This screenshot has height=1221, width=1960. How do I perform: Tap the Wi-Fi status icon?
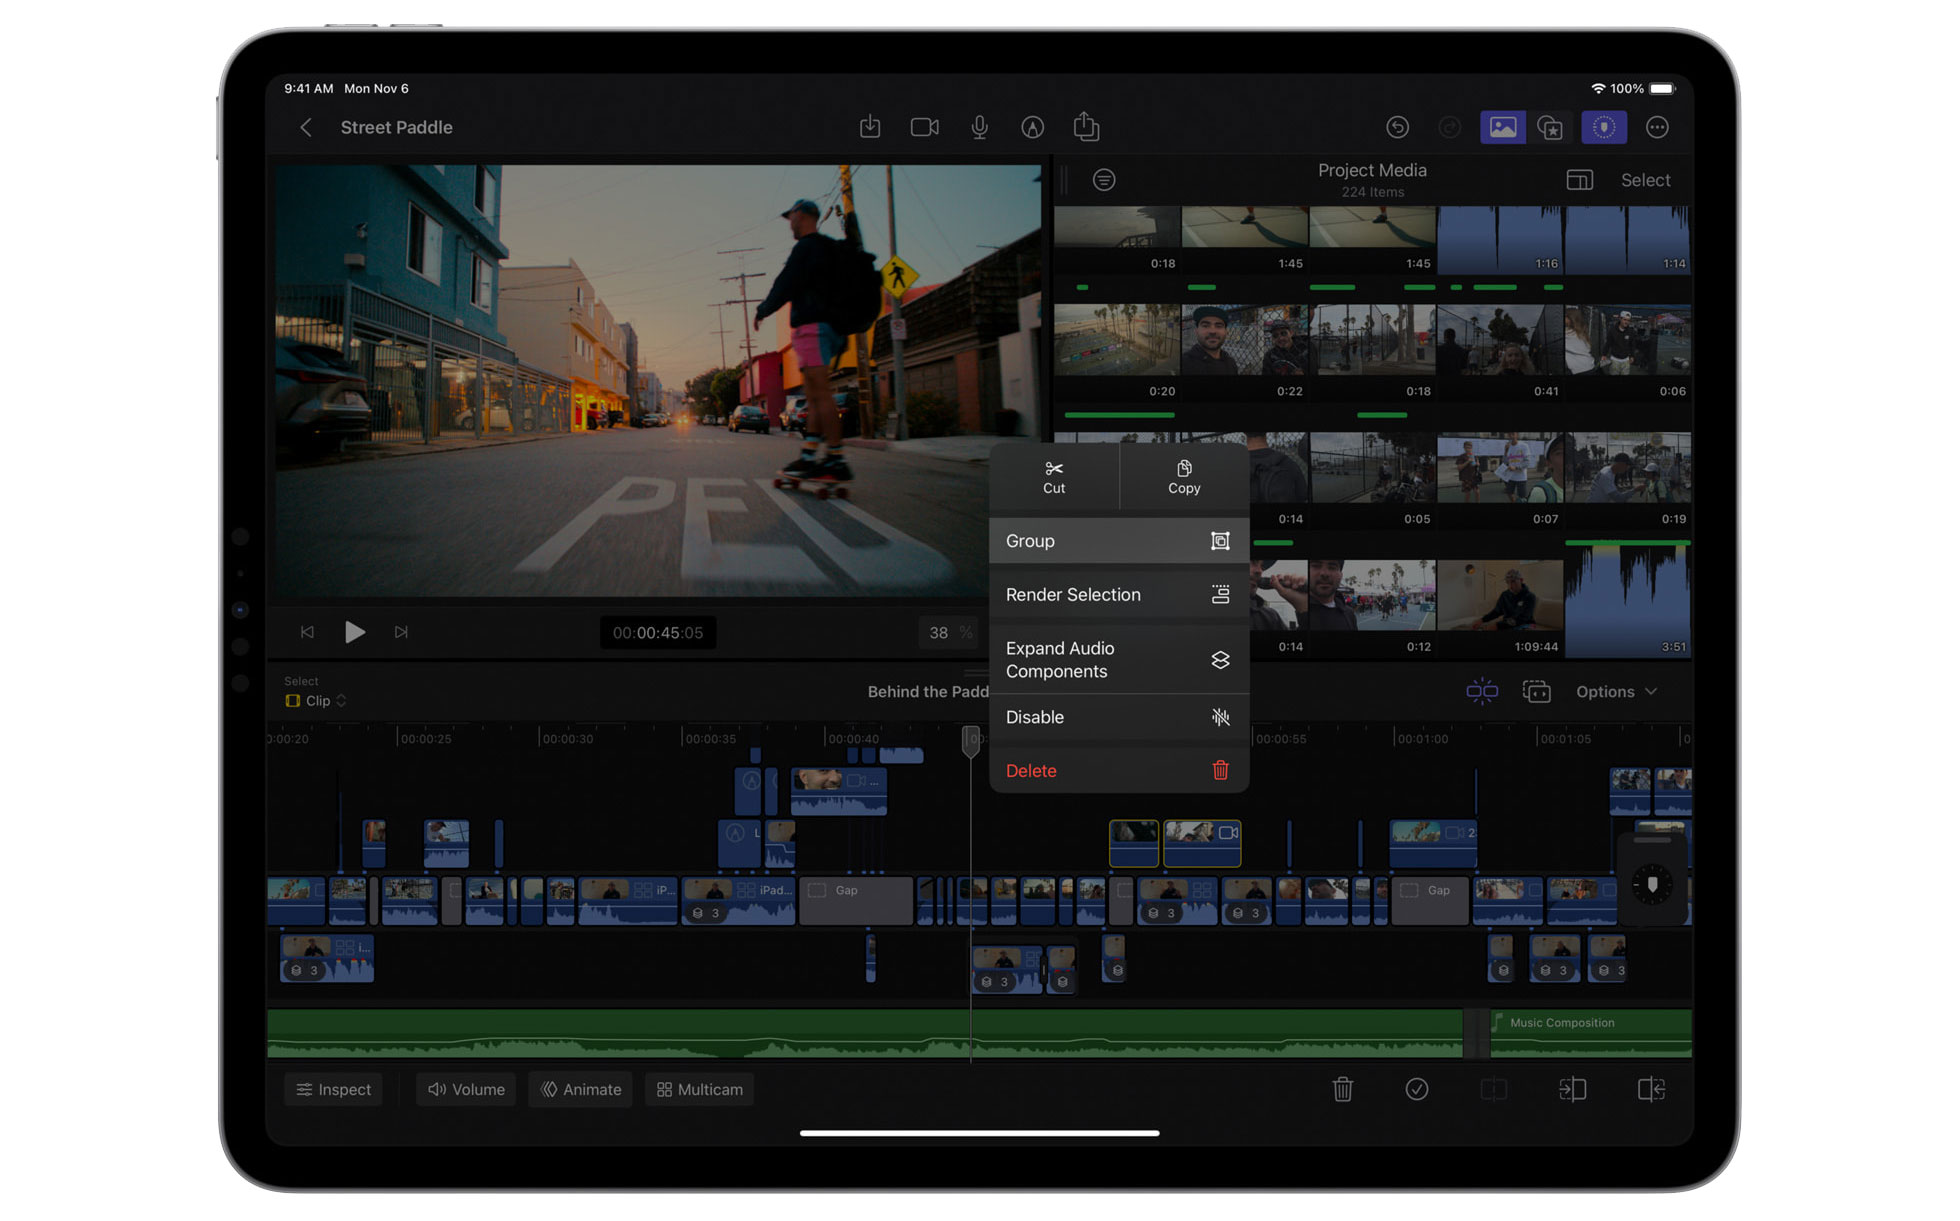(1598, 89)
